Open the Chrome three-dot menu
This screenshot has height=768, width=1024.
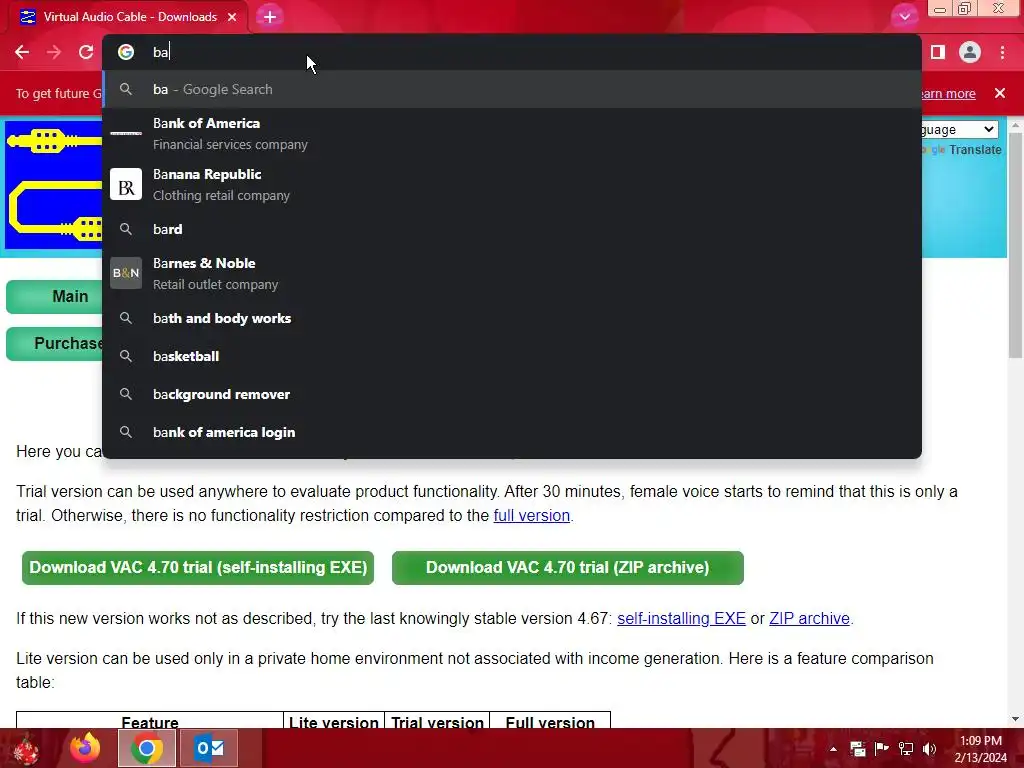(1002, 52)
